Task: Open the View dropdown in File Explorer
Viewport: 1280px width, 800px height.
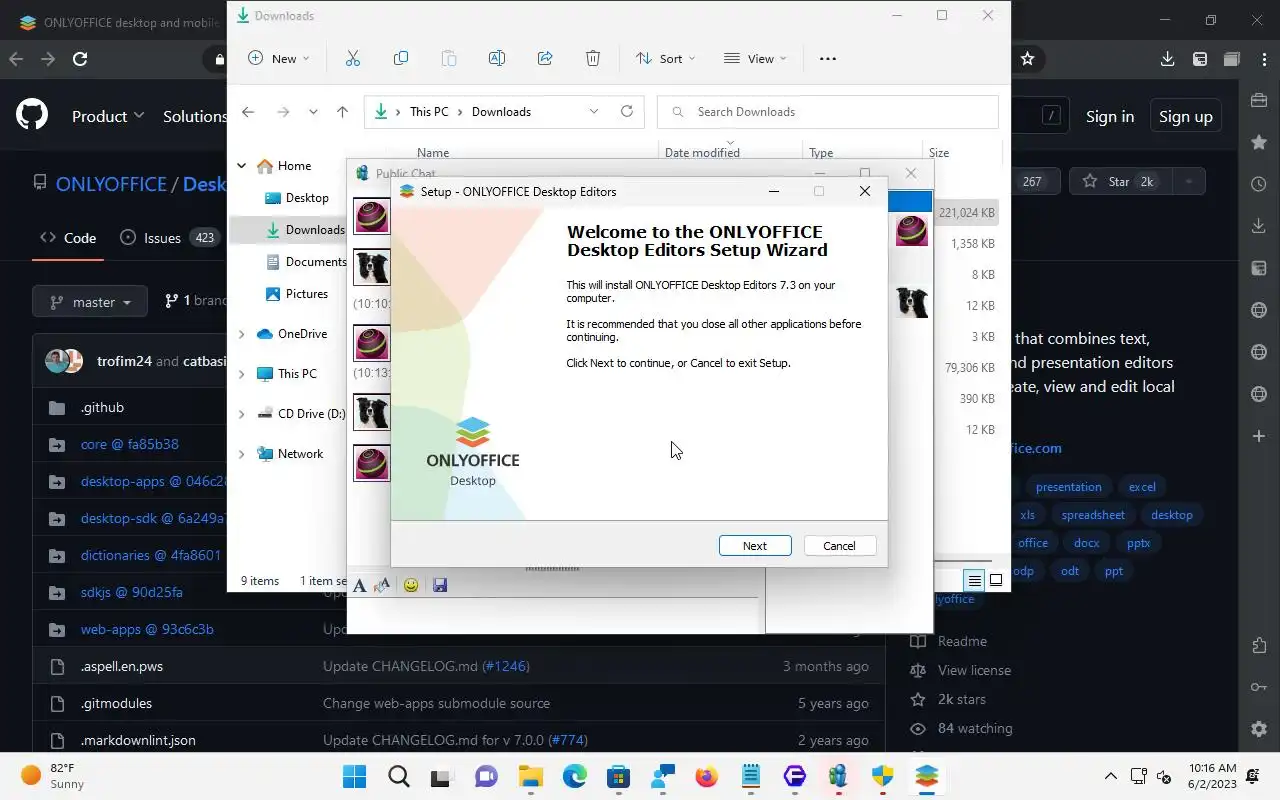Action: click(x=755, y=59)
